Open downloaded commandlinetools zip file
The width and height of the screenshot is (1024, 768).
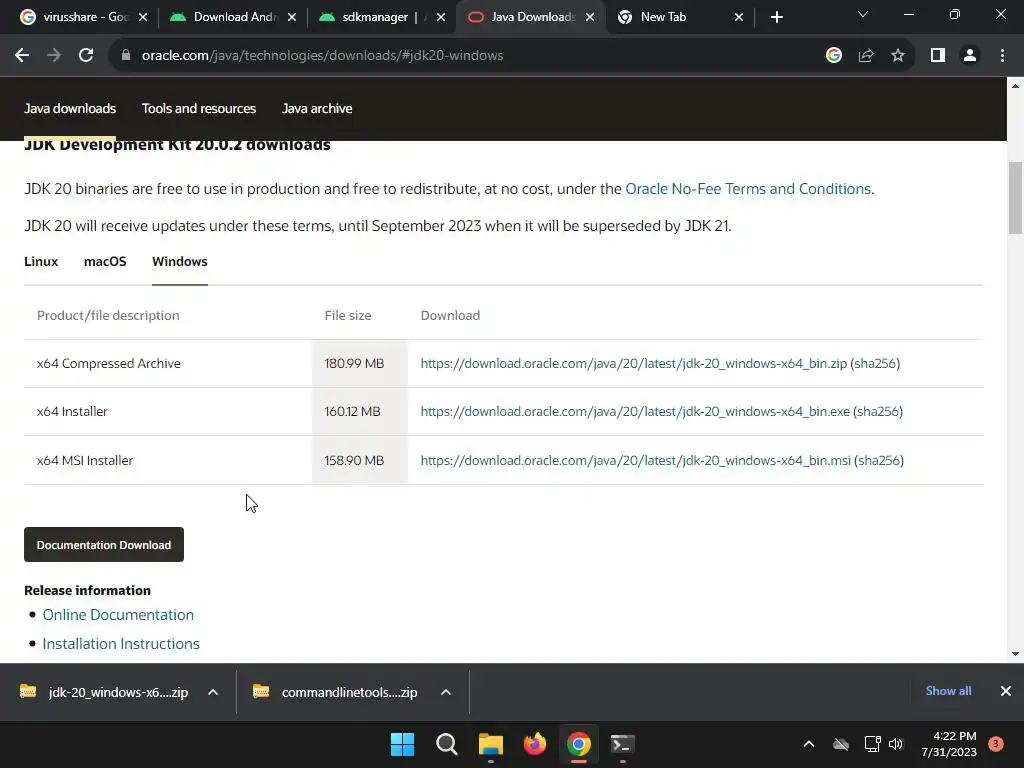coord(336,692)
